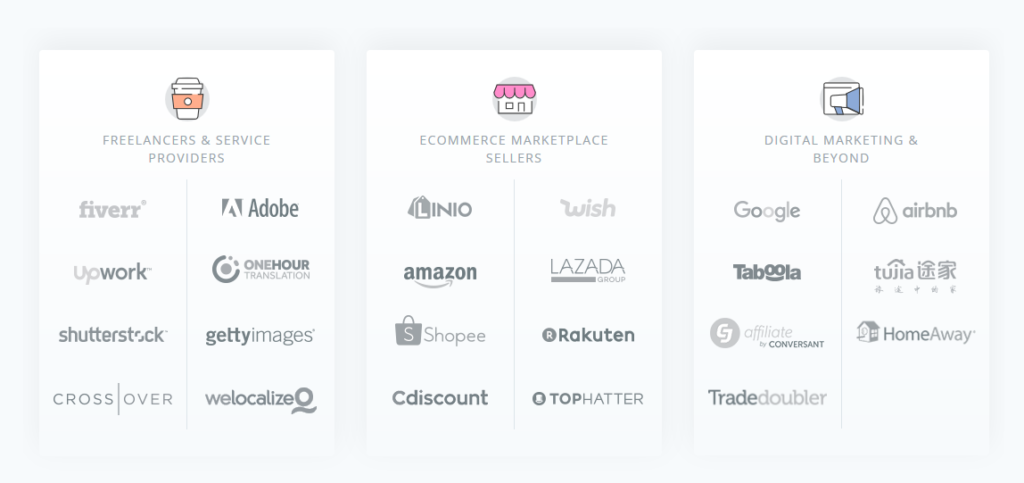This screenshot has width=1024, height=483.
Task: Open the Google logo
Action: pos(767,211)
